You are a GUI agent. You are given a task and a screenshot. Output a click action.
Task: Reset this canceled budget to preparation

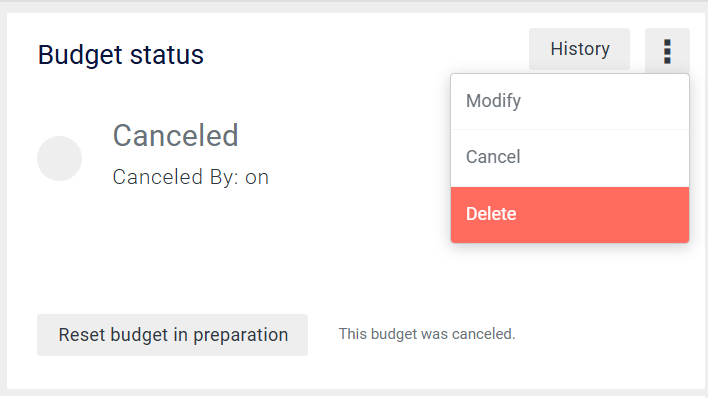[x=172, y=335]
